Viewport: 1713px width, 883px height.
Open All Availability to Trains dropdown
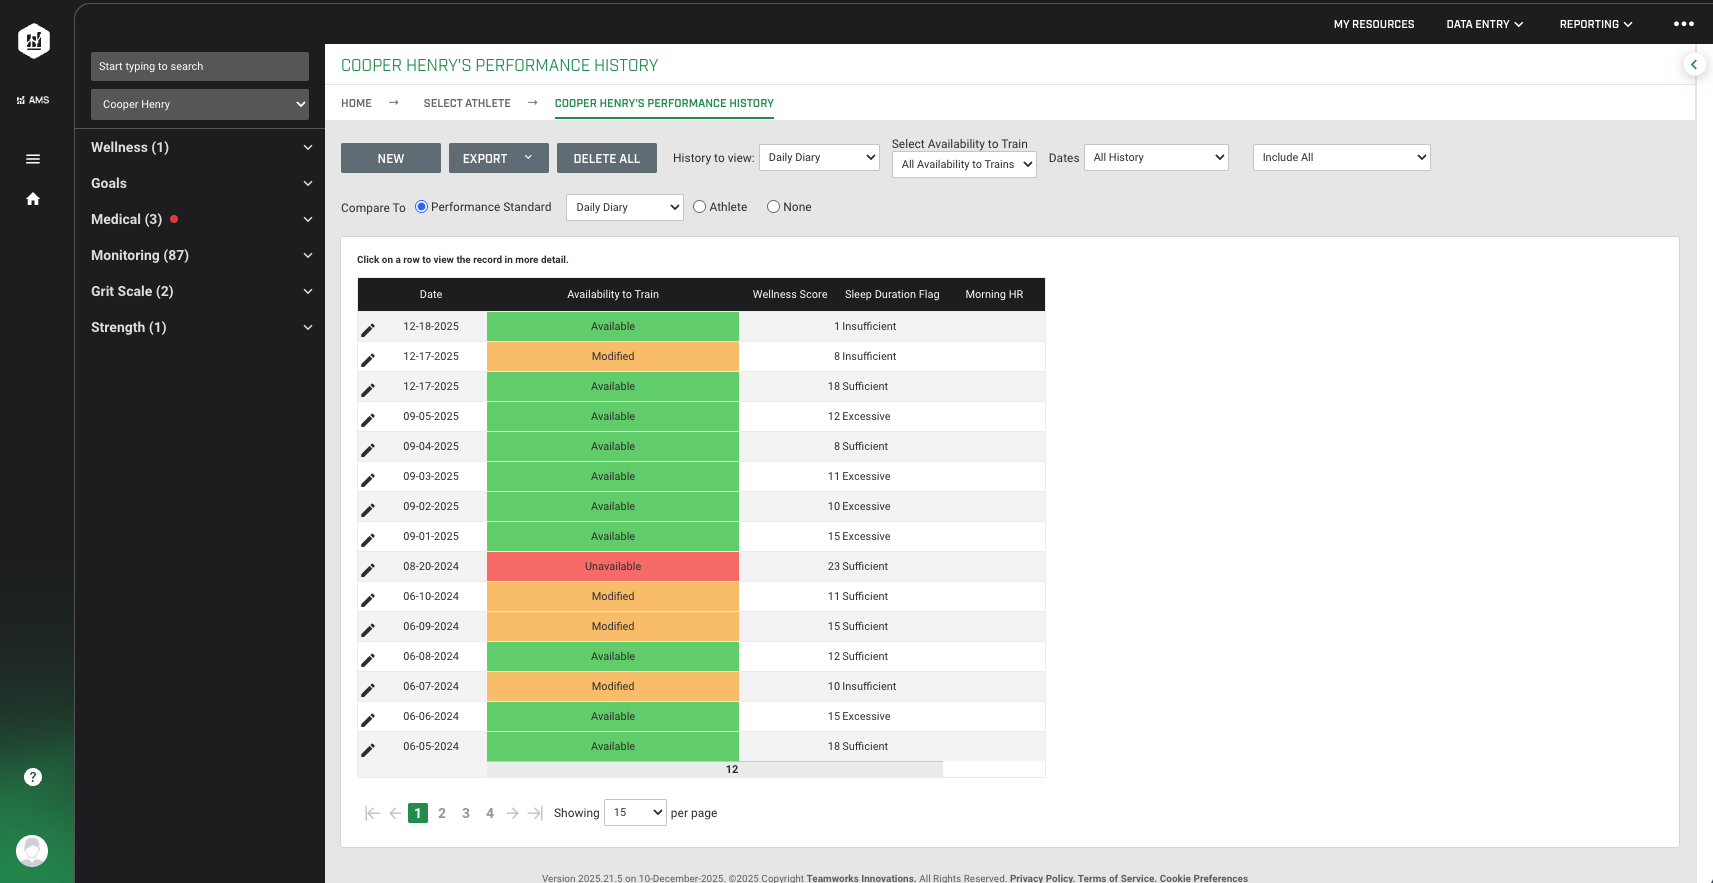[964, 164]
